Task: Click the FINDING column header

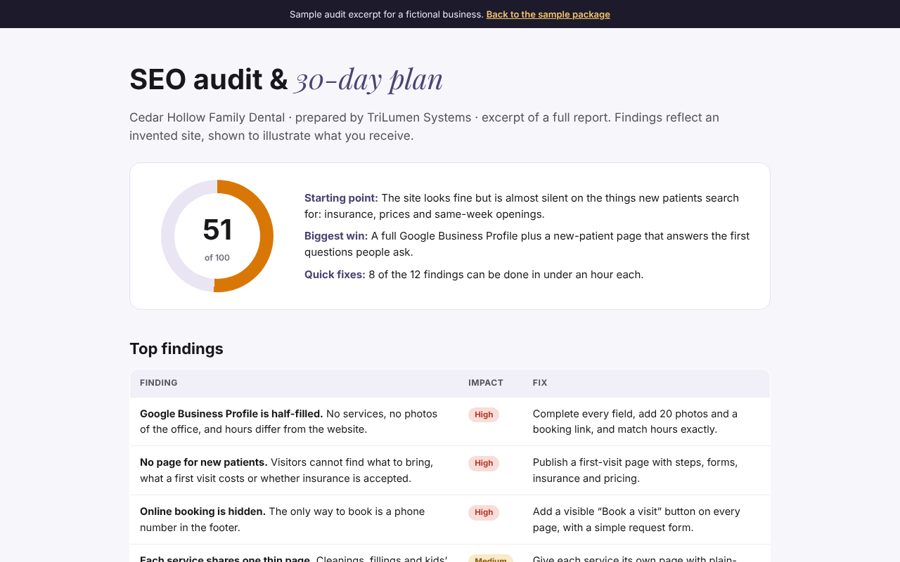Action: (158, 382)
